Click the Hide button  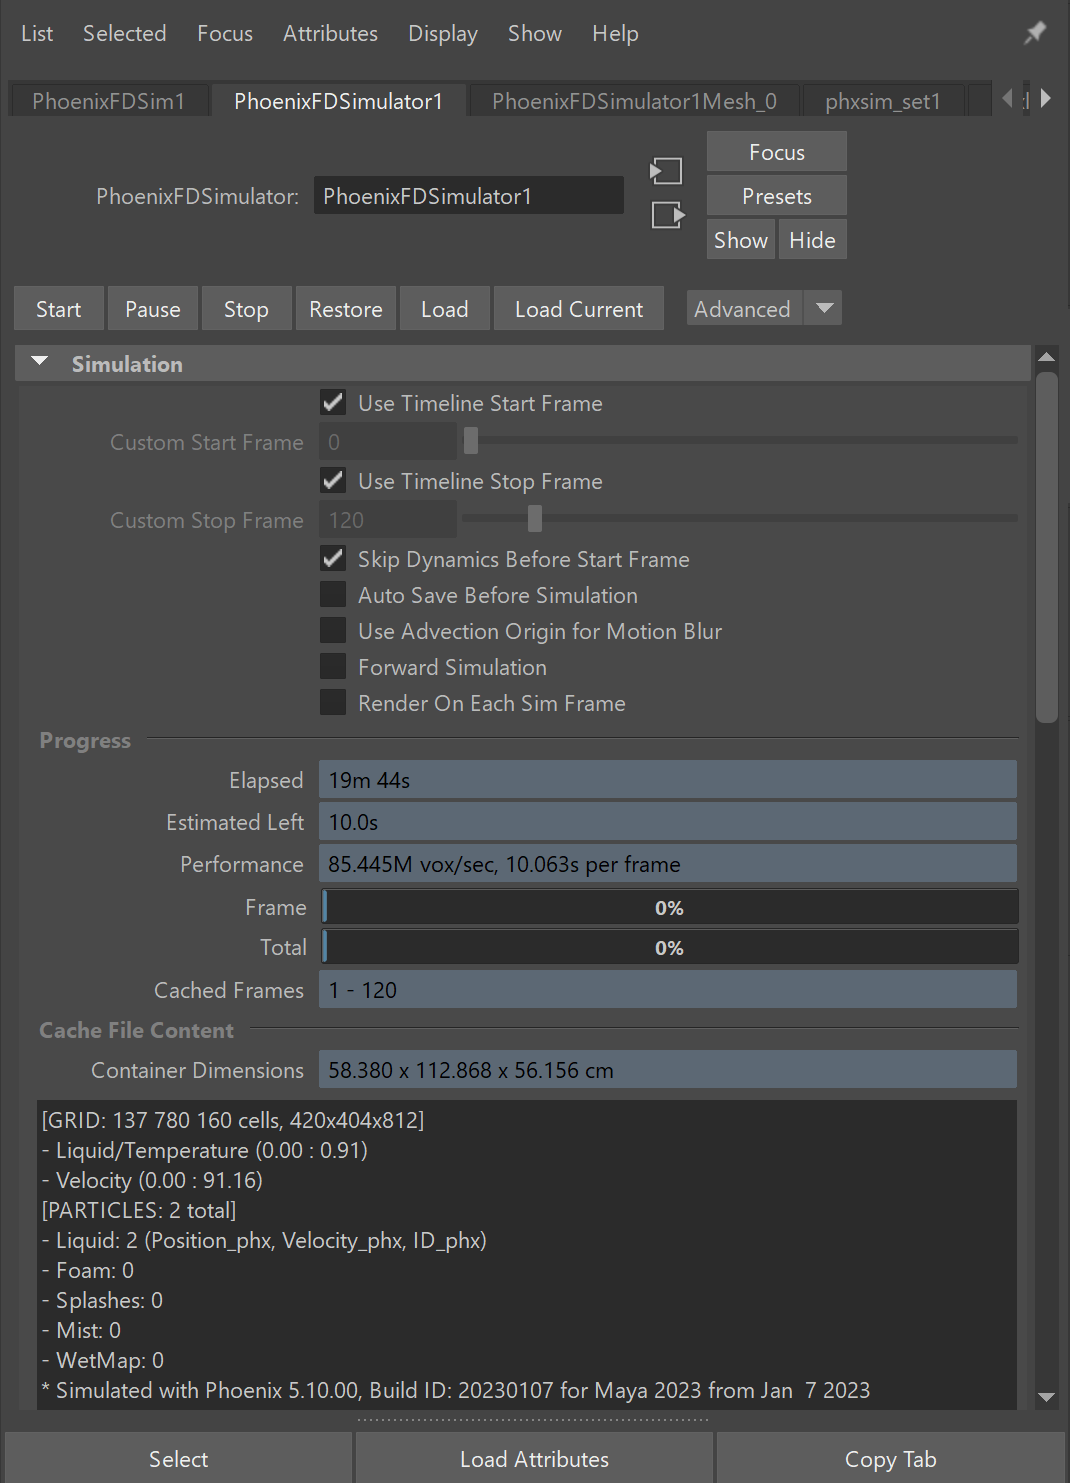coord(812,240)
